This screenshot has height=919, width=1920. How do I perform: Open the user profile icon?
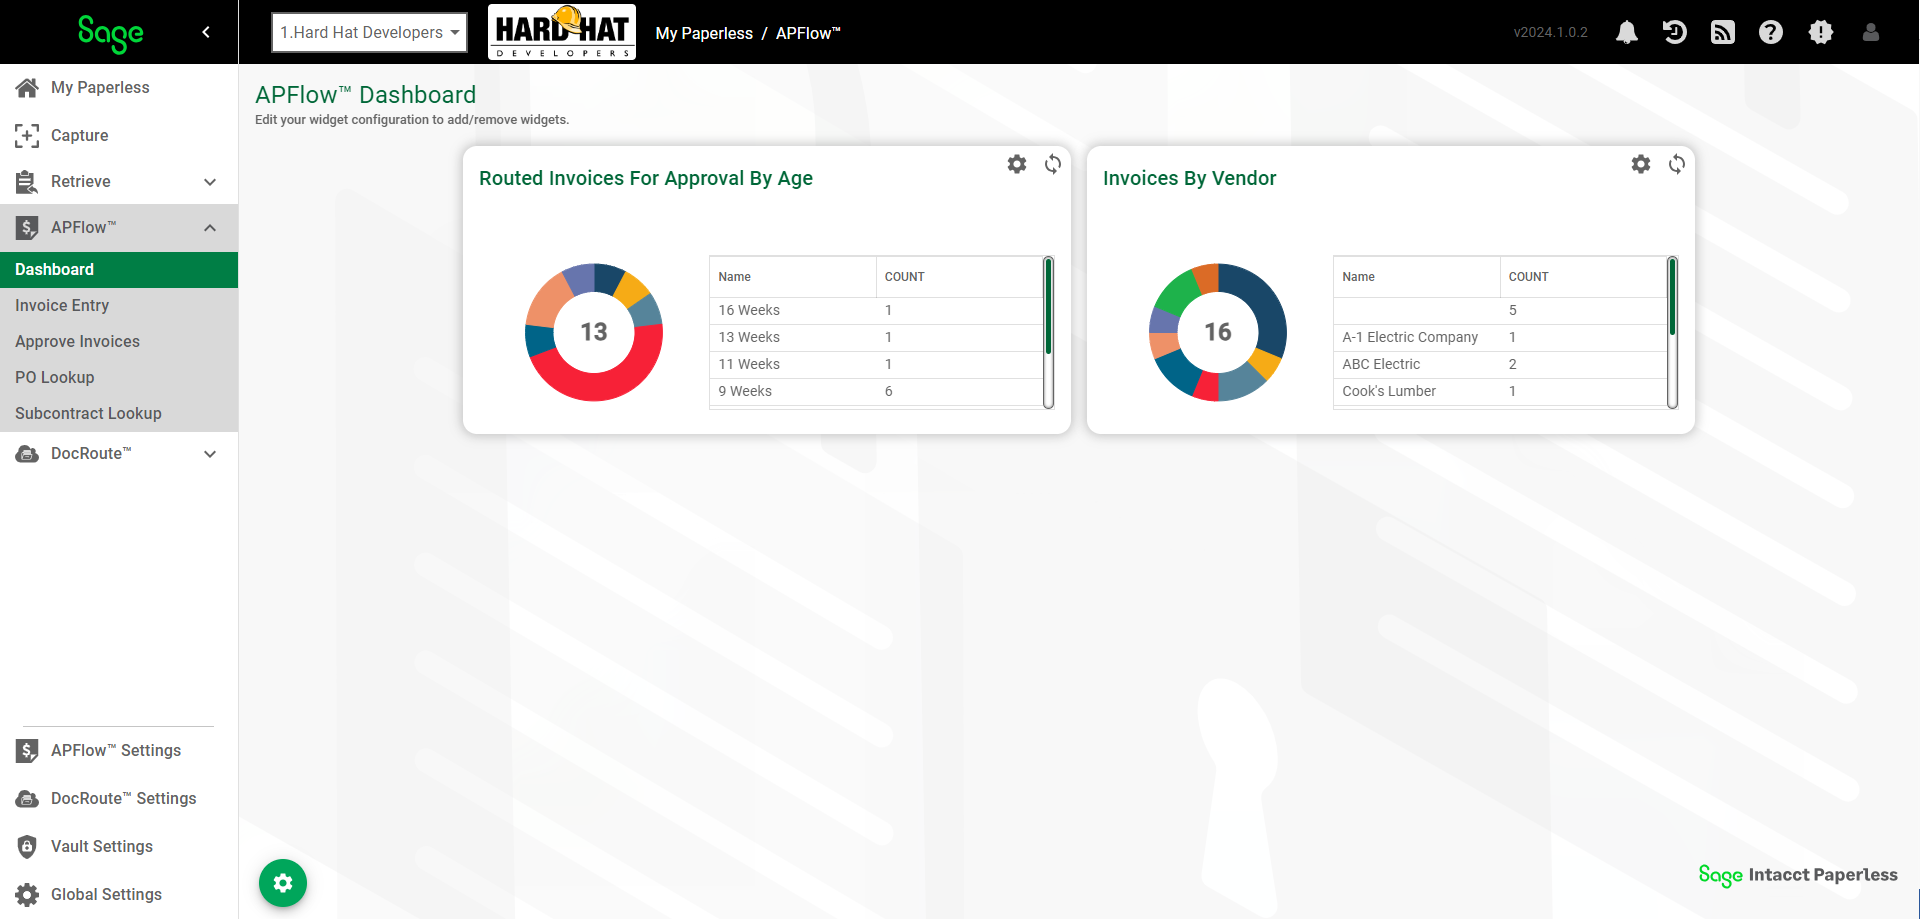point(1871,32)
